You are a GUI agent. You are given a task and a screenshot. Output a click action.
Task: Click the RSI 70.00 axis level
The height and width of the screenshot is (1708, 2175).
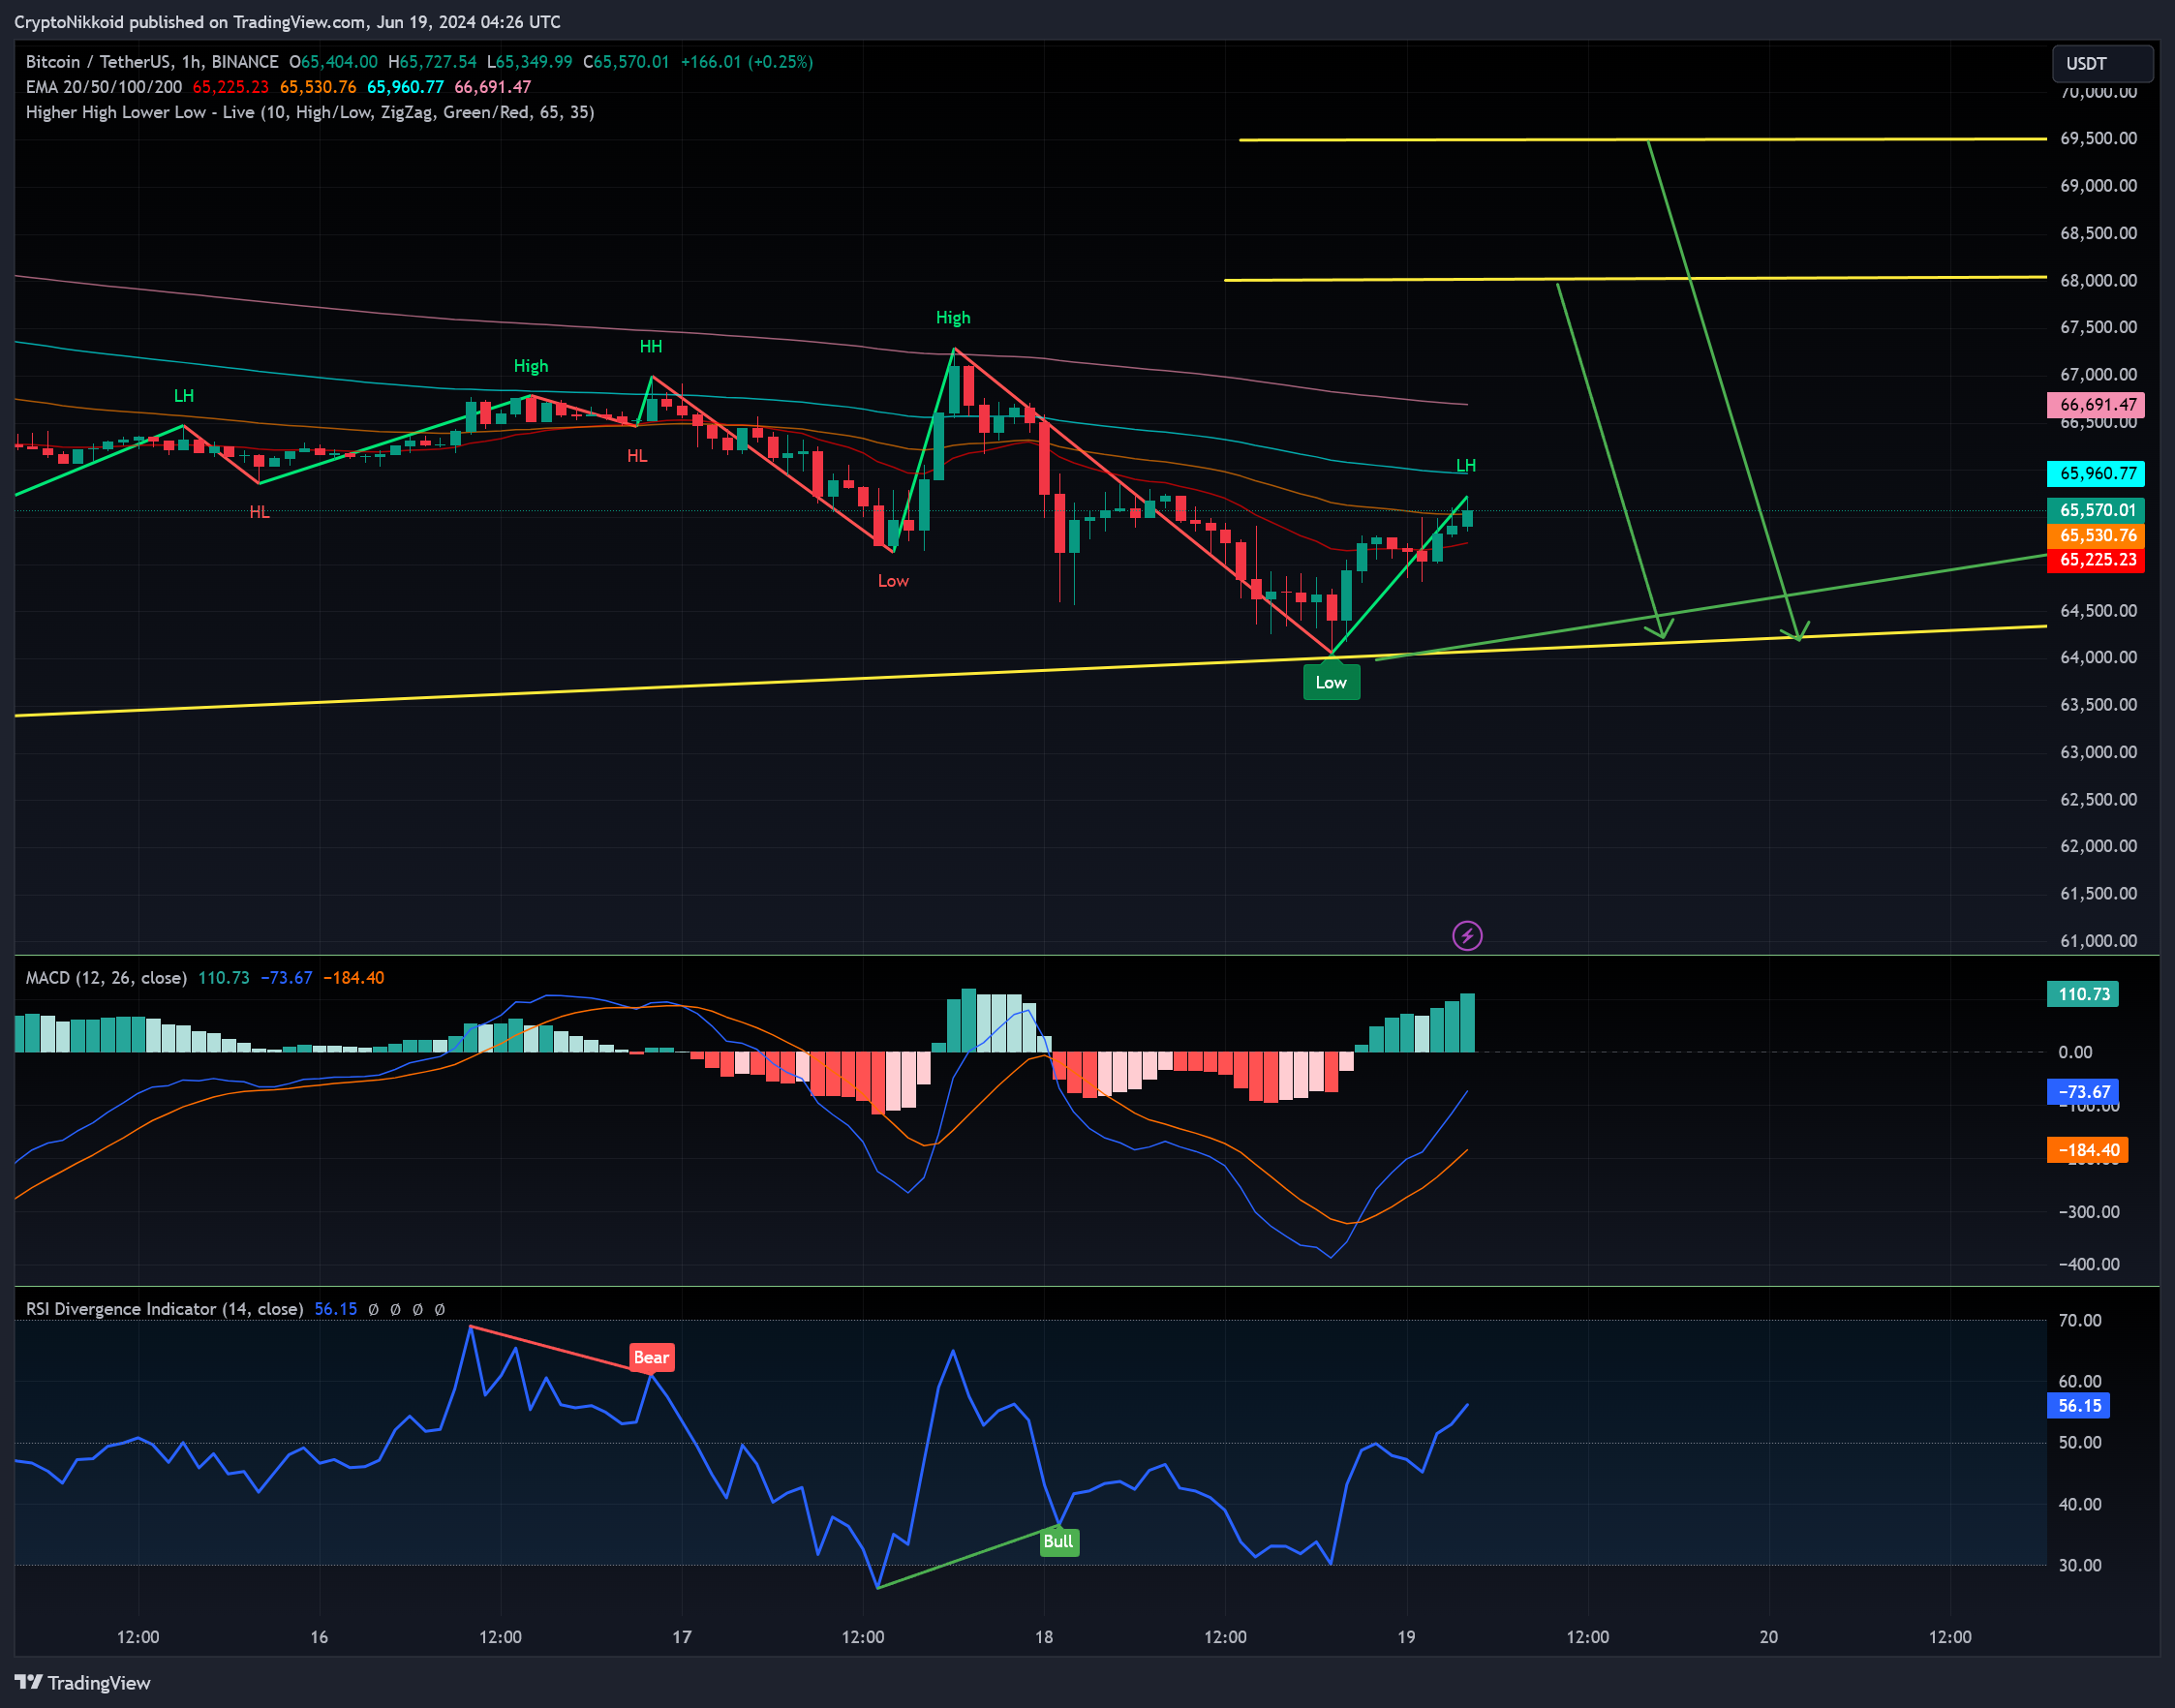click(x=2080, y=1320)
